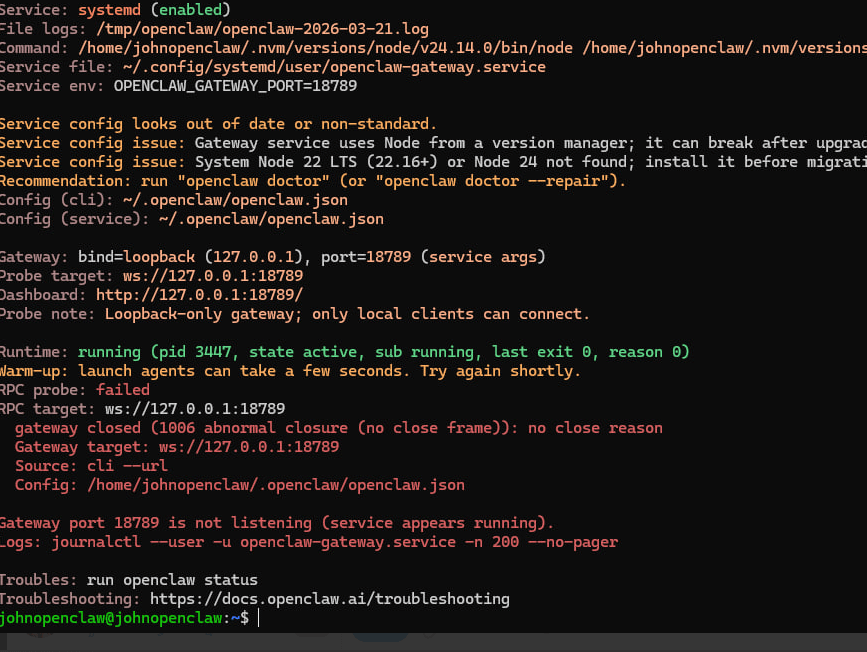Click the Warm-up "launch agents can take" line
The width and height of the screenshot is (867, 652).
[x=330, y=371]
